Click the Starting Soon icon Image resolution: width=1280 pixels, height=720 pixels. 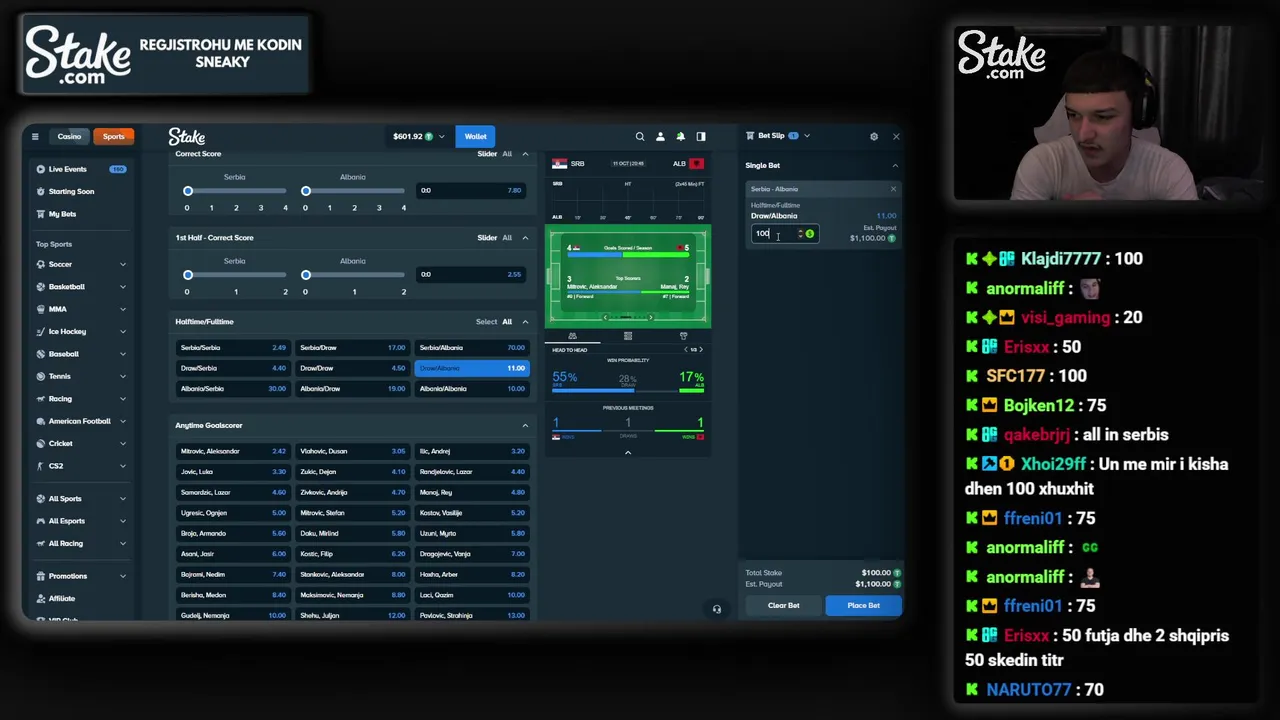point(41,191)
